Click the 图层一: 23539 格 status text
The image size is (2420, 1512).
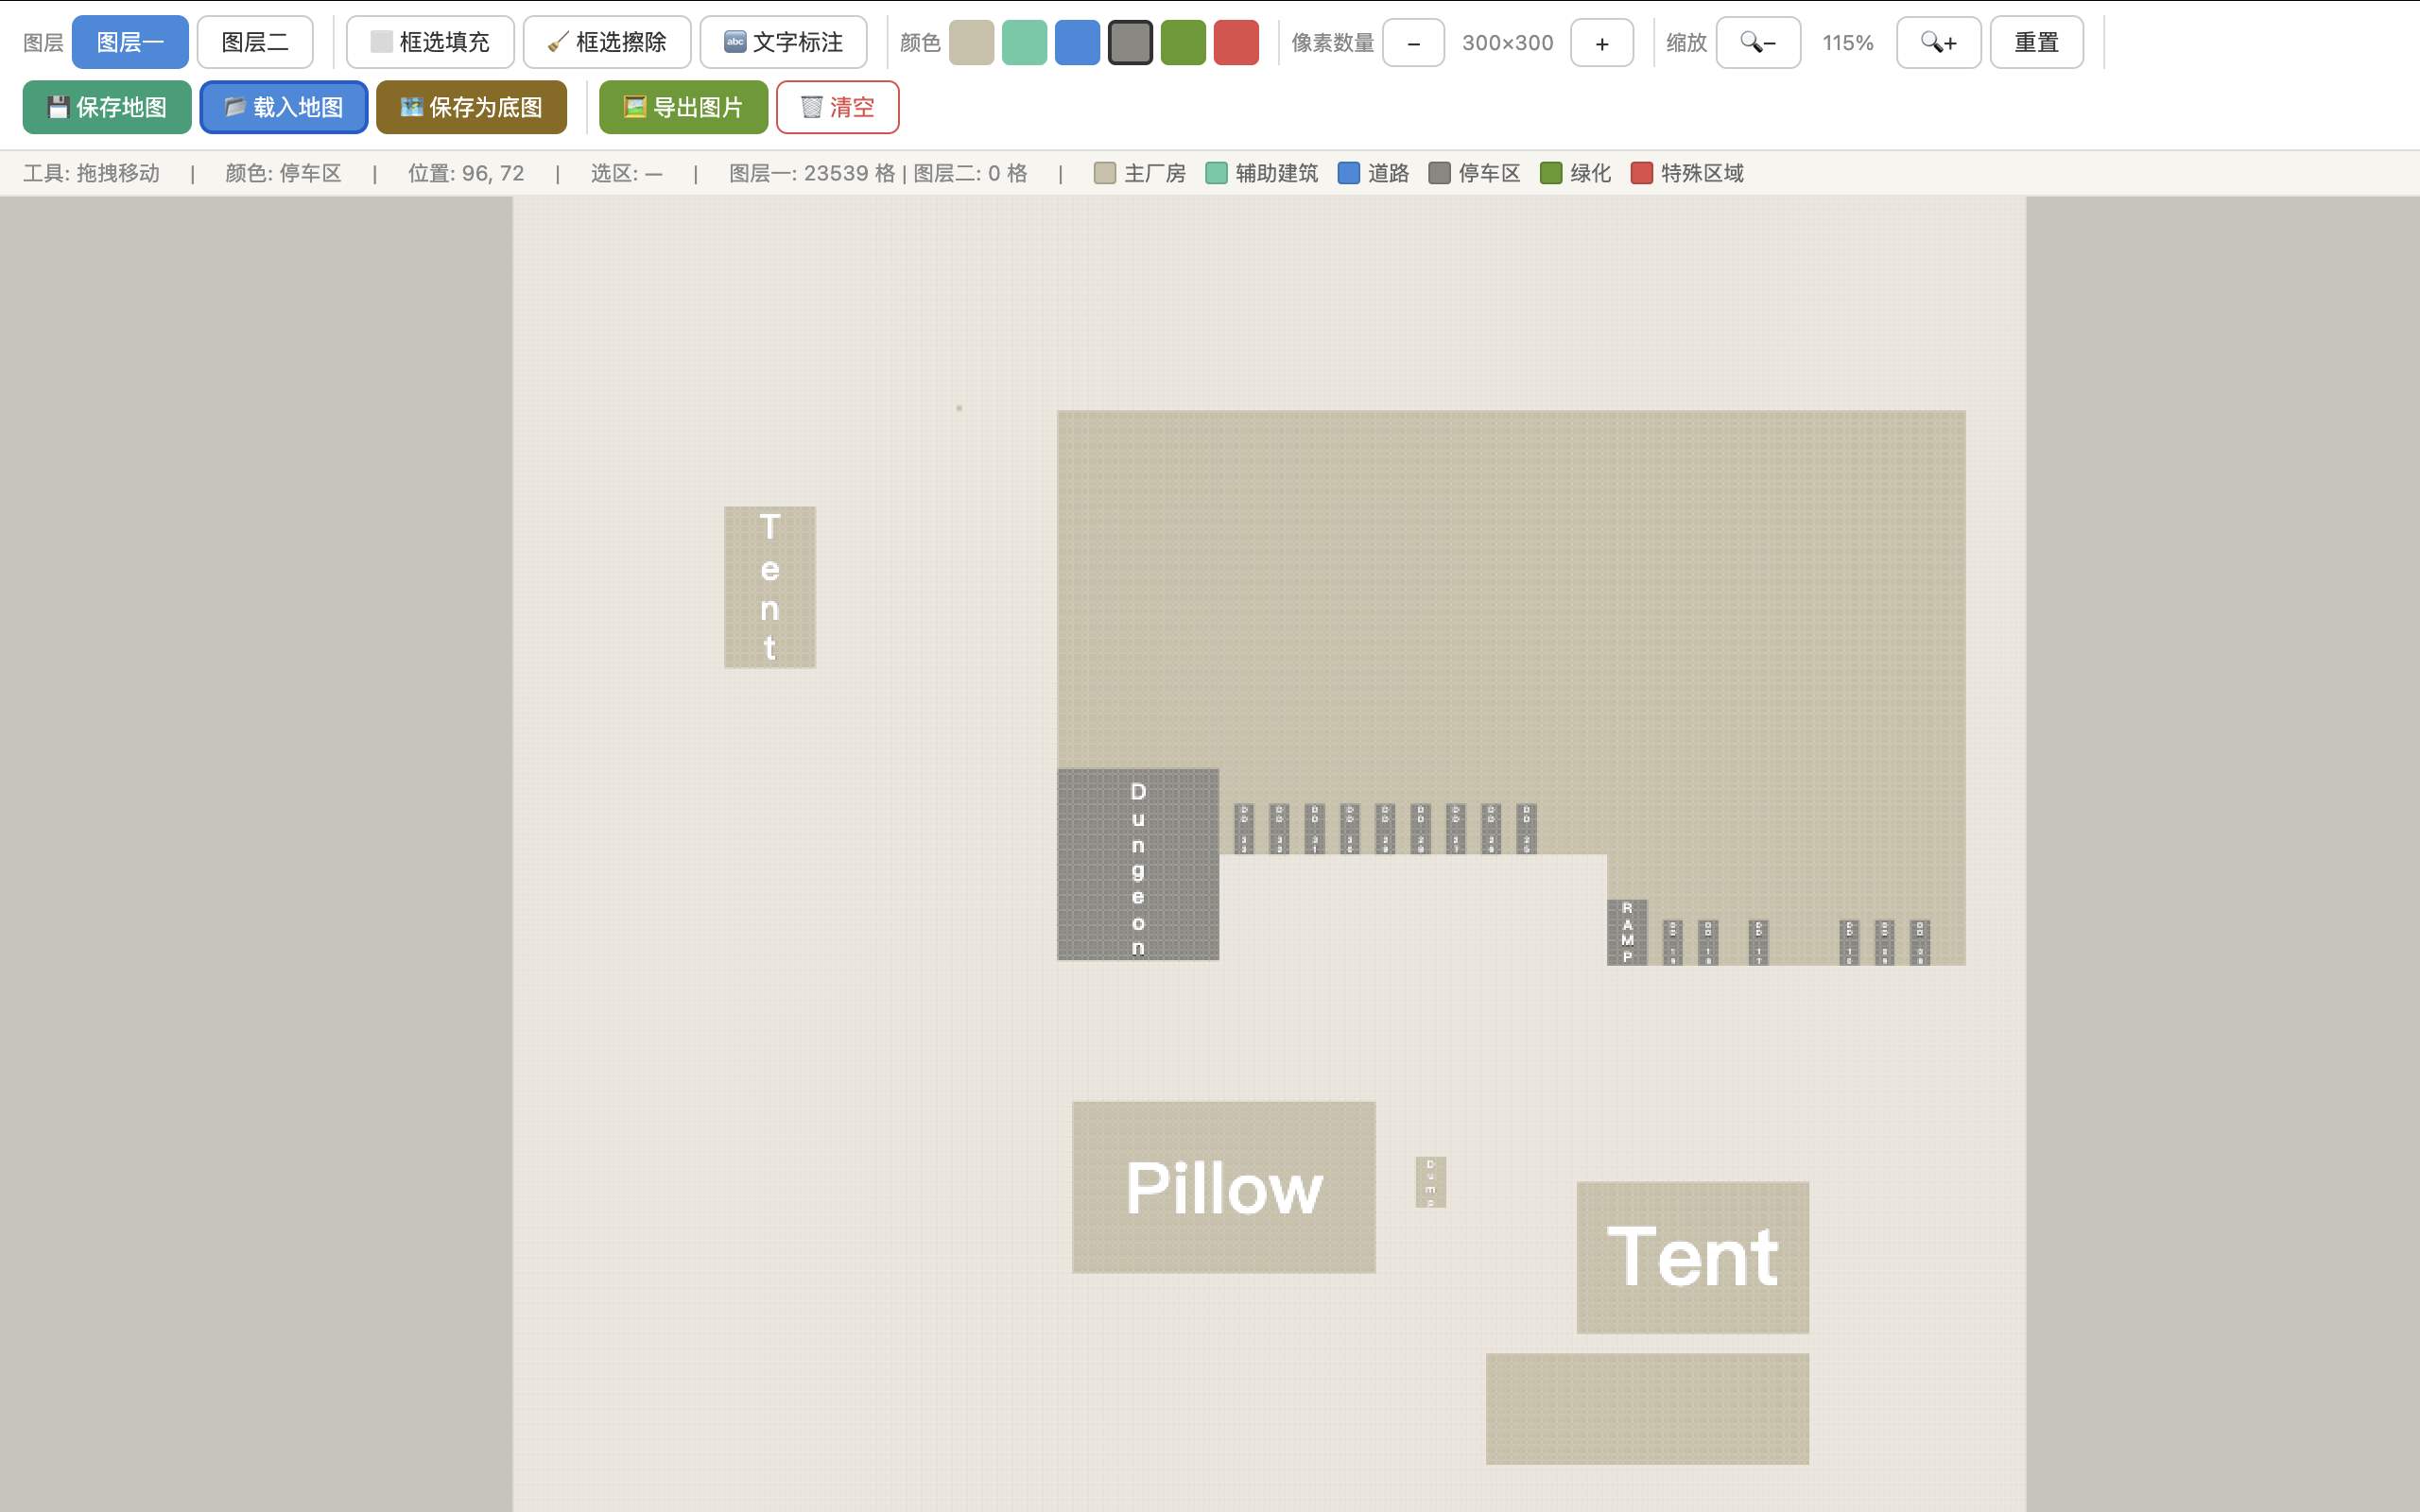point(812,173)
